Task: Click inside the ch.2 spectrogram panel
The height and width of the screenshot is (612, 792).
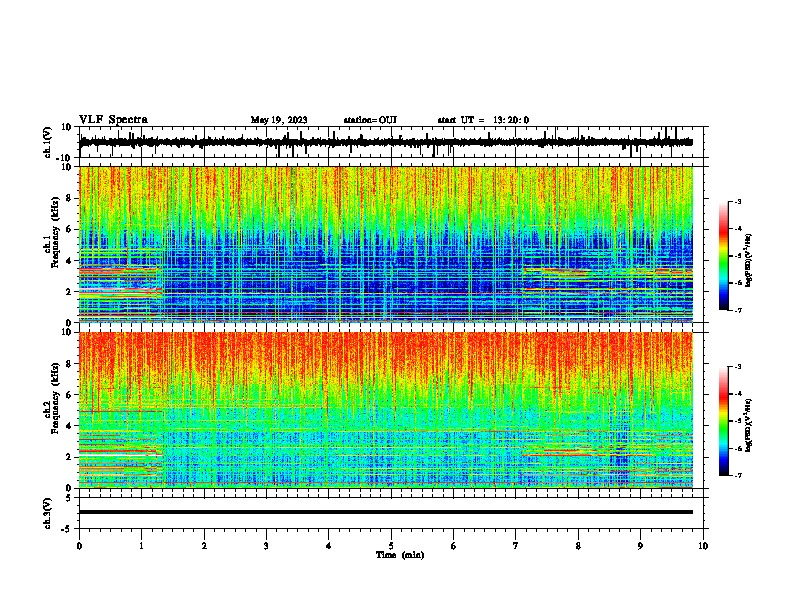Action: point(385,410)
